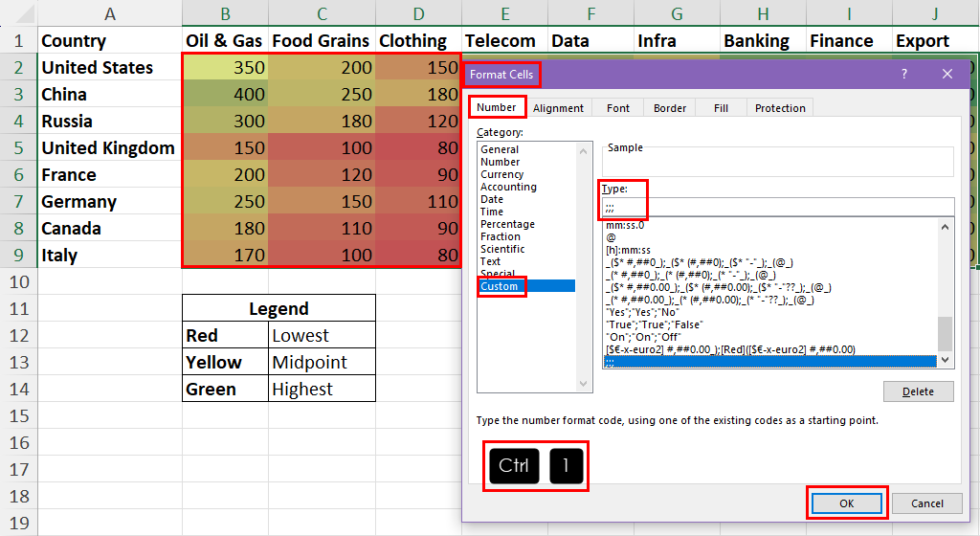
Task: Choose the Fraction category
Action: point(500,237)
